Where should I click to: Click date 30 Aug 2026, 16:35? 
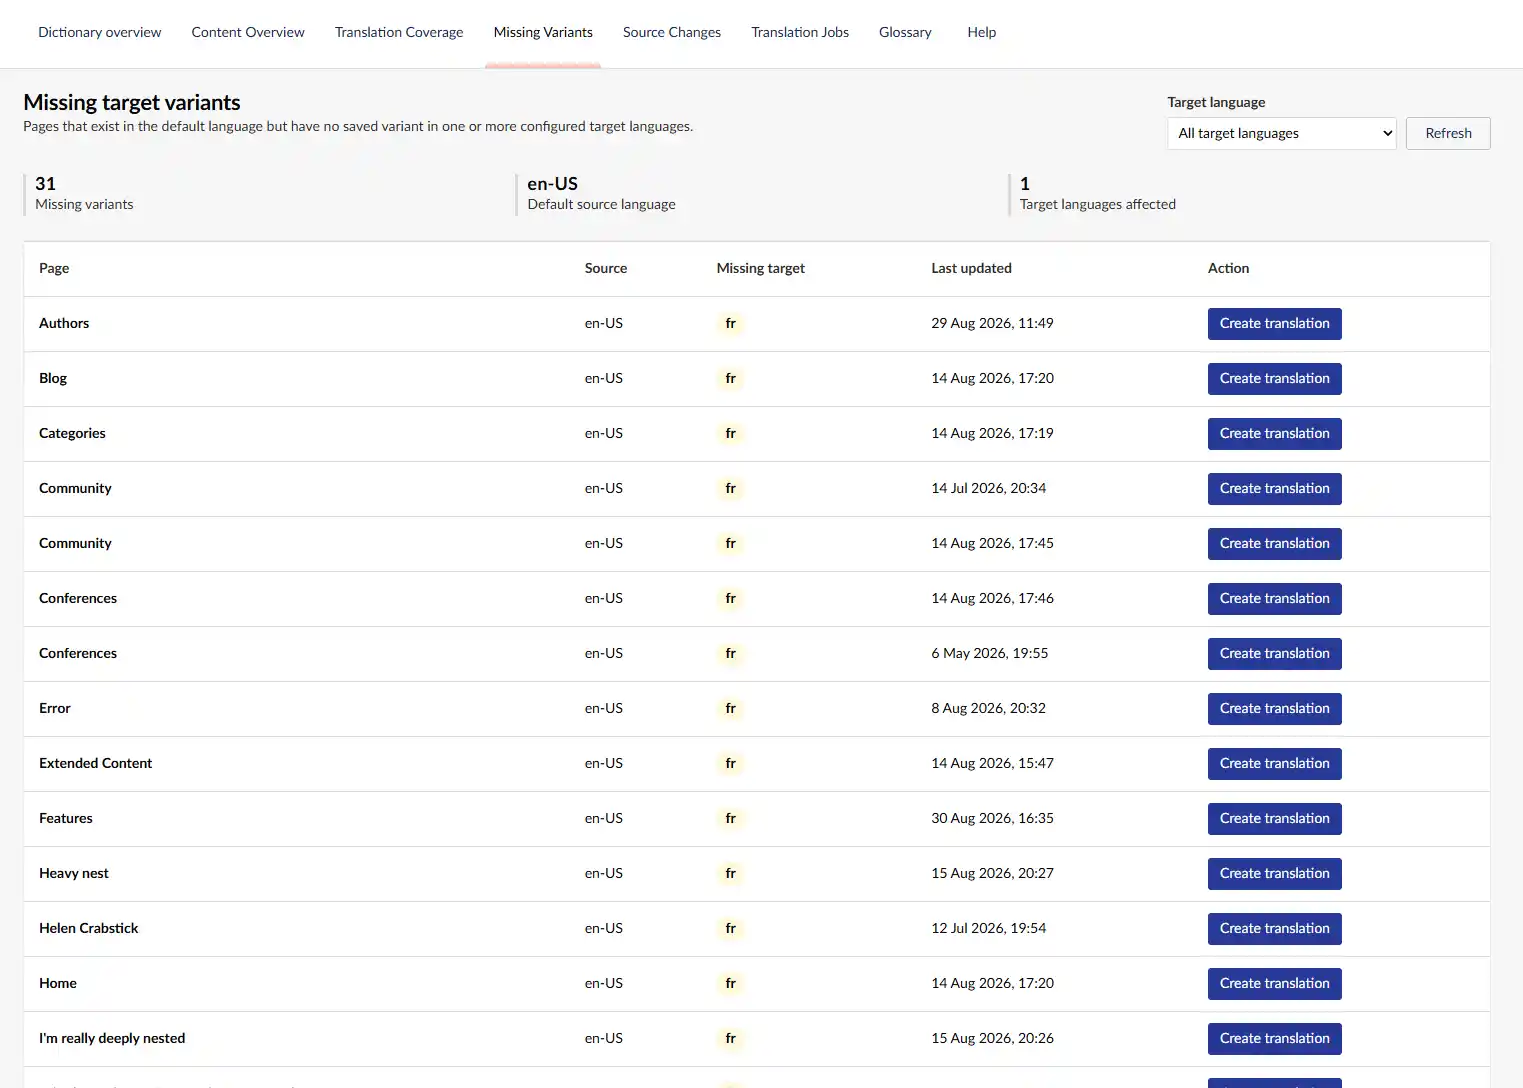[992, 818]
